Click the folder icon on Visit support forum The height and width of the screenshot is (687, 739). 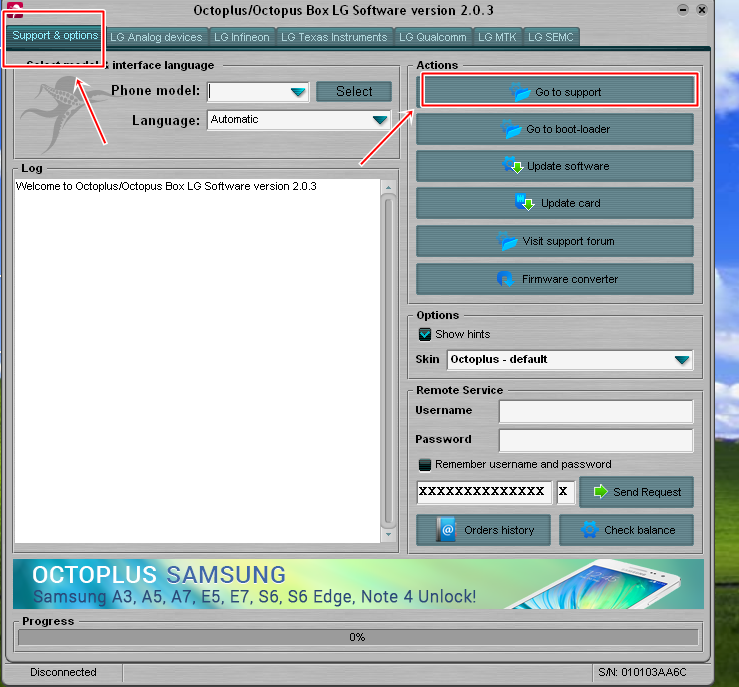[x=508, y=241]
